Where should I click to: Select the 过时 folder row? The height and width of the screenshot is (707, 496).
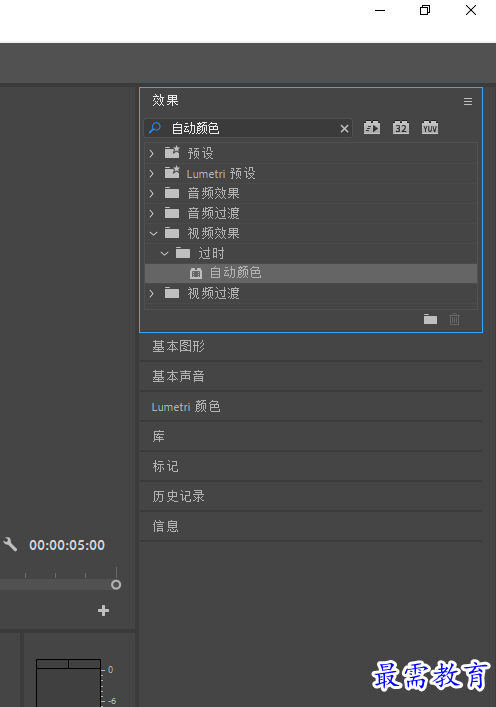click(311, 253)
